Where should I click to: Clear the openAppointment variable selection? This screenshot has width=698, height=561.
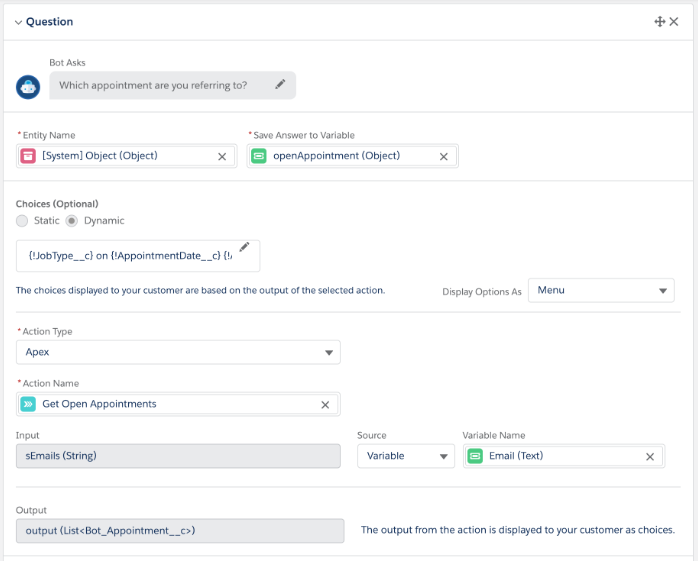(x=443, y=156)
